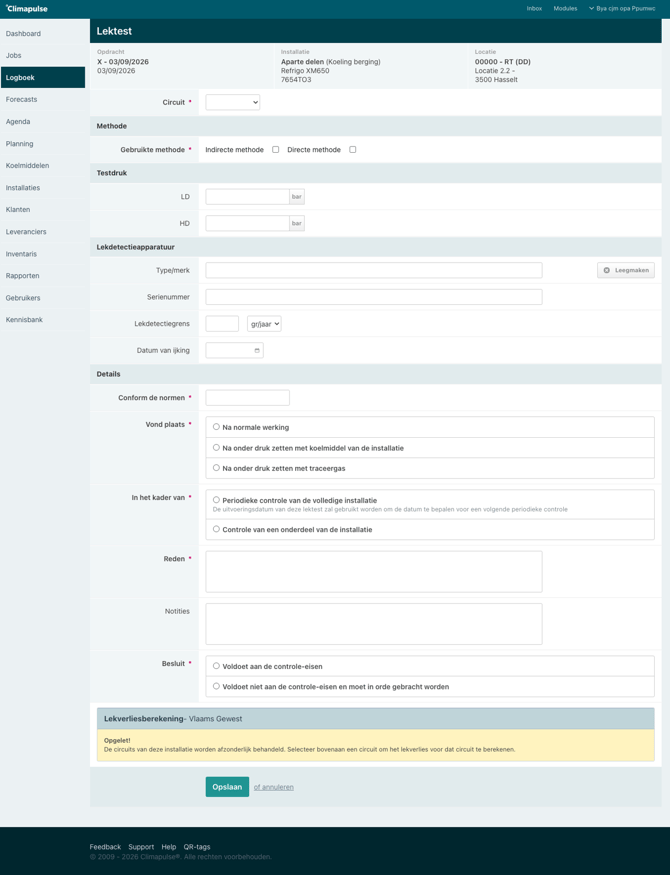
Task: Select Voldoet niet aan de controle-eisen option
Action: click(x=216, y=686)
